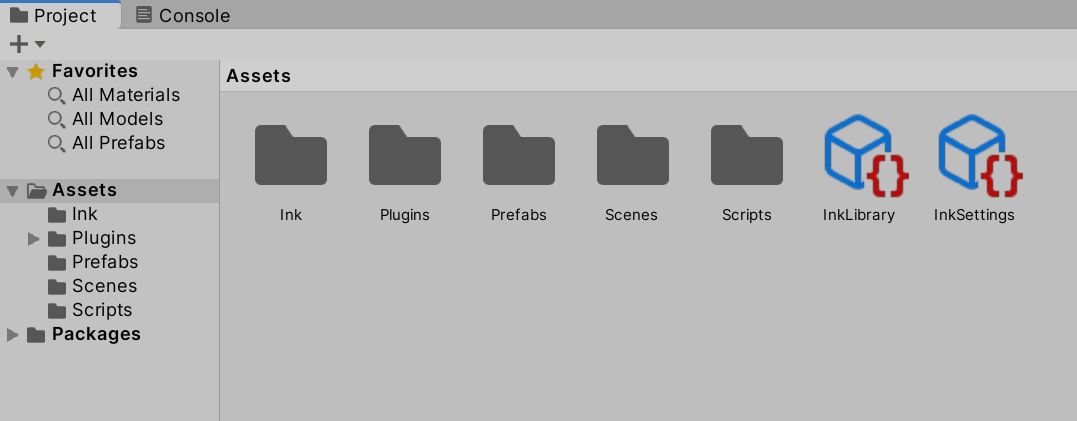Image resolution: width=1077 pixels, height=421 pixels.
Task: Expand the Packages tree arrow
Action: 12,334
